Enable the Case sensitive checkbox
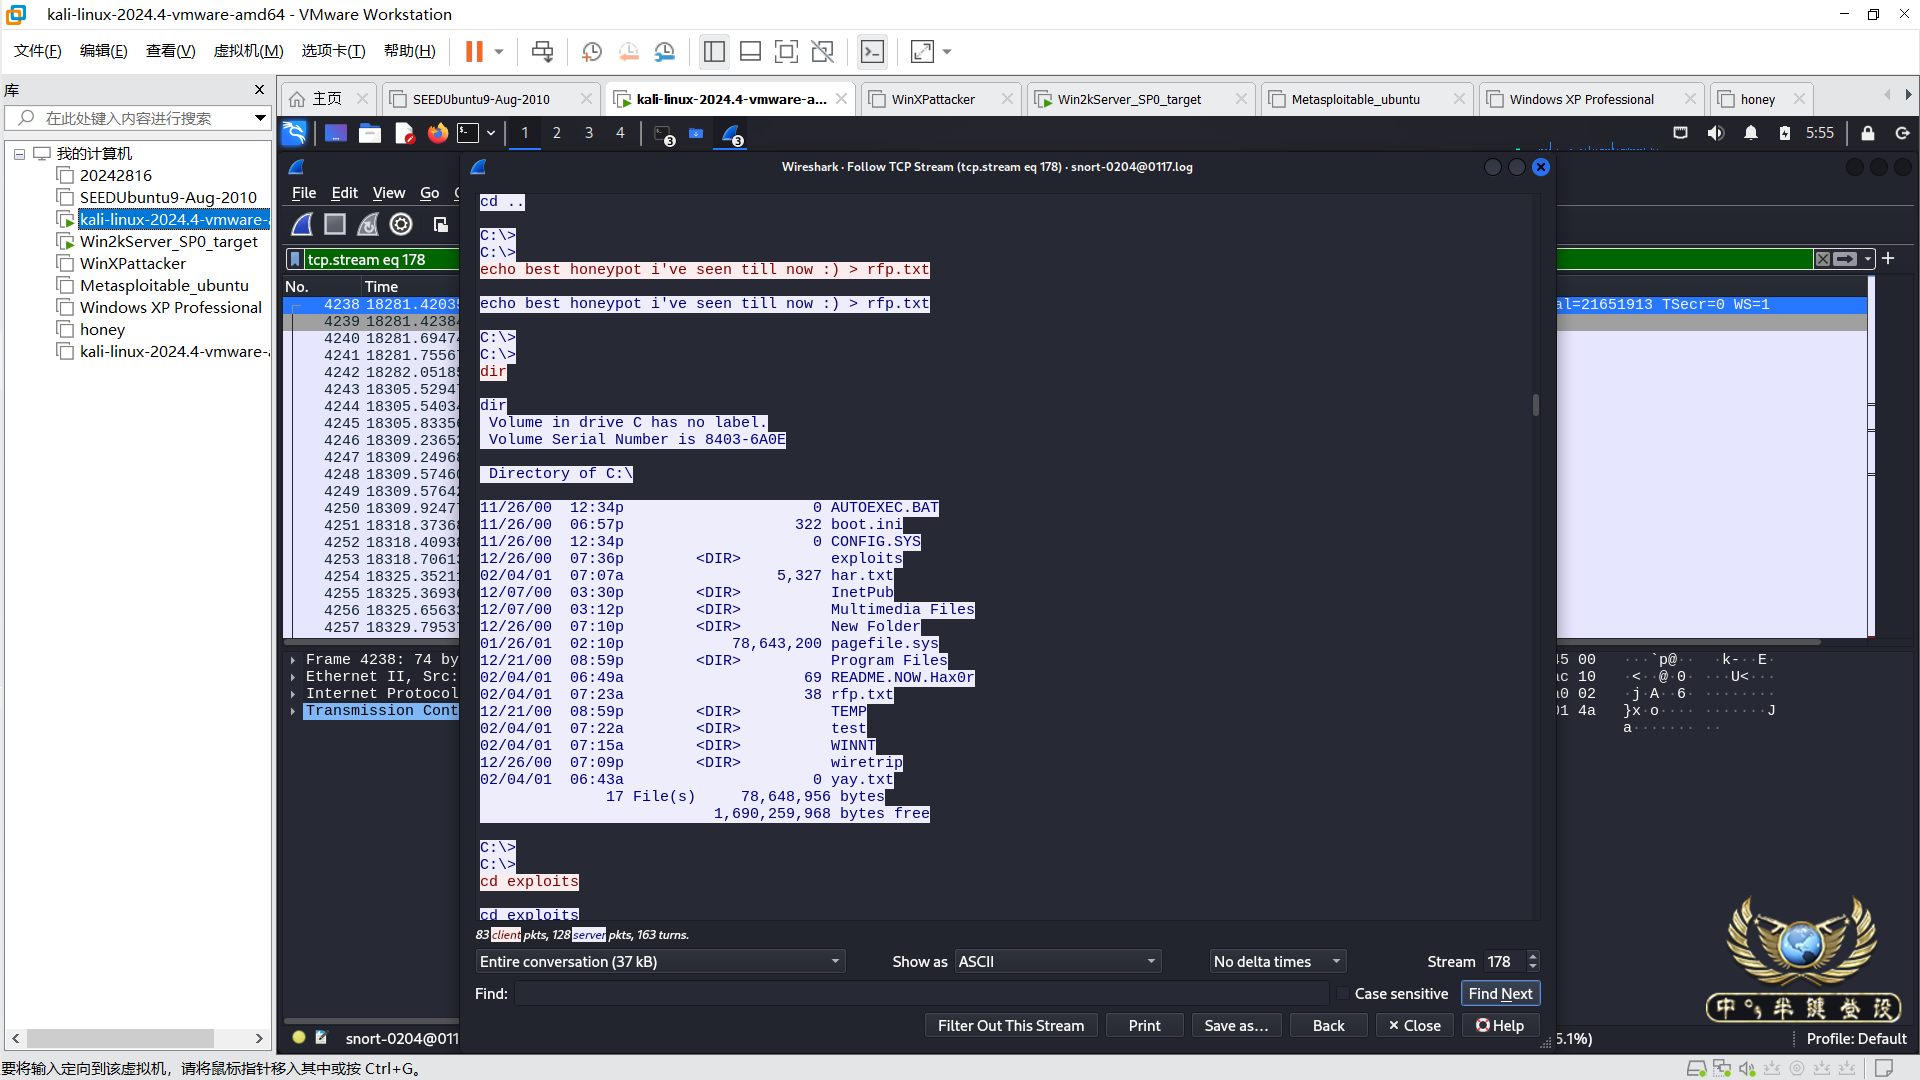 [1343, 993]
